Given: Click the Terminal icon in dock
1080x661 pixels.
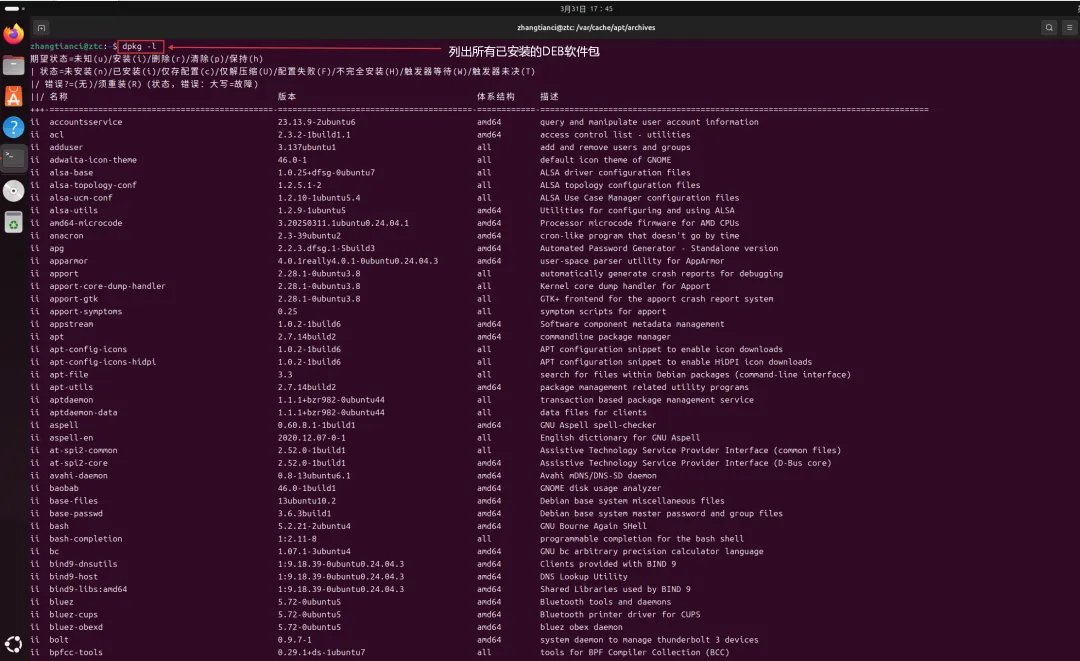Looking at the screenshot, I should coord(14,158).
